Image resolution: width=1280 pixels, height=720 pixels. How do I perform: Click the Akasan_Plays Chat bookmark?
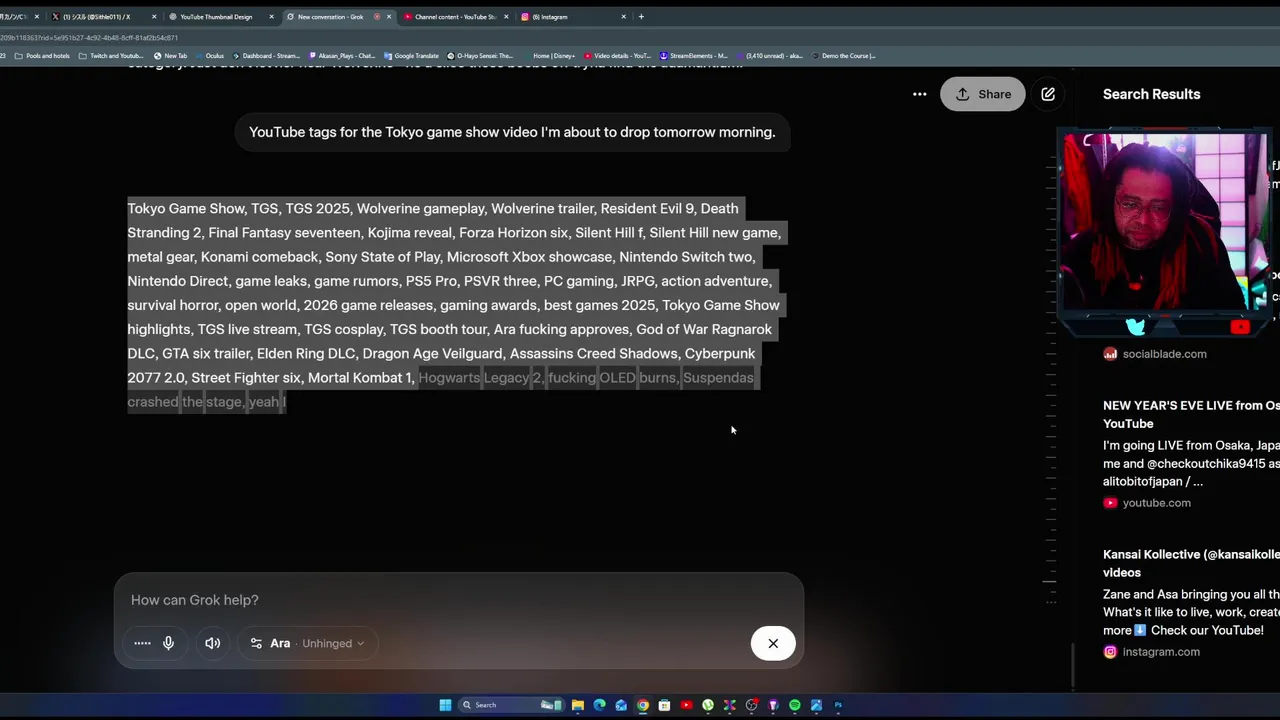coord(342,56)
